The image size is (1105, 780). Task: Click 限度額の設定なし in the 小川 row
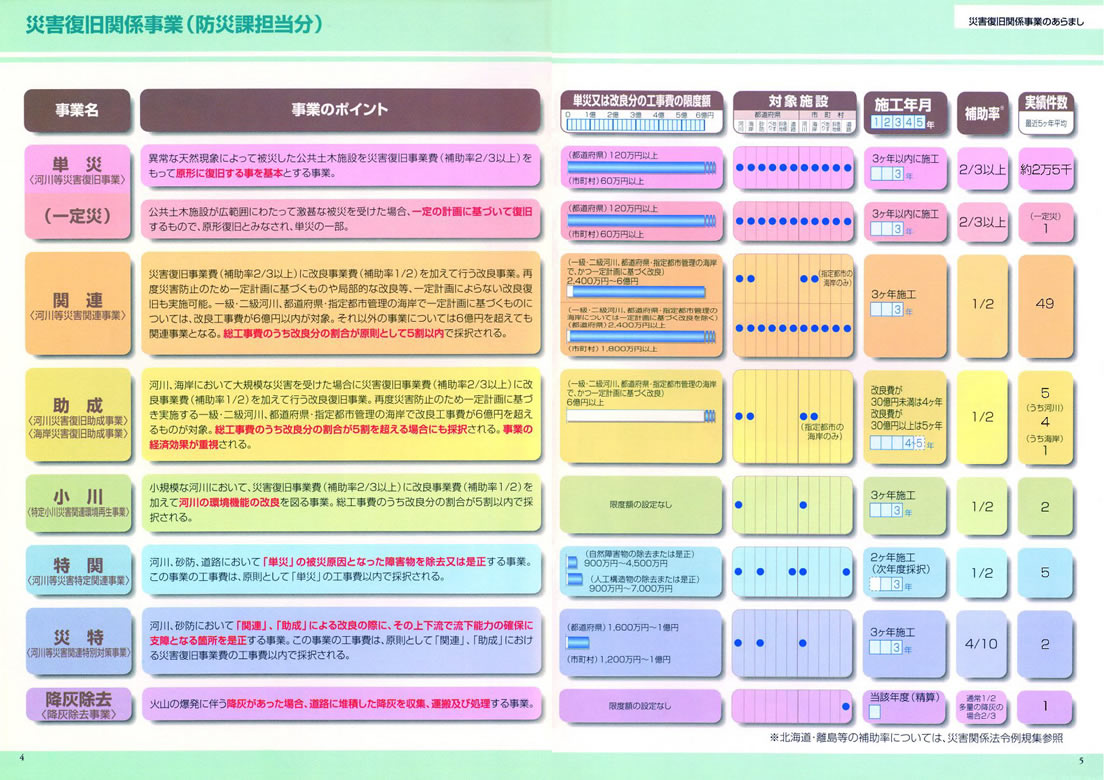click(641, 504)
